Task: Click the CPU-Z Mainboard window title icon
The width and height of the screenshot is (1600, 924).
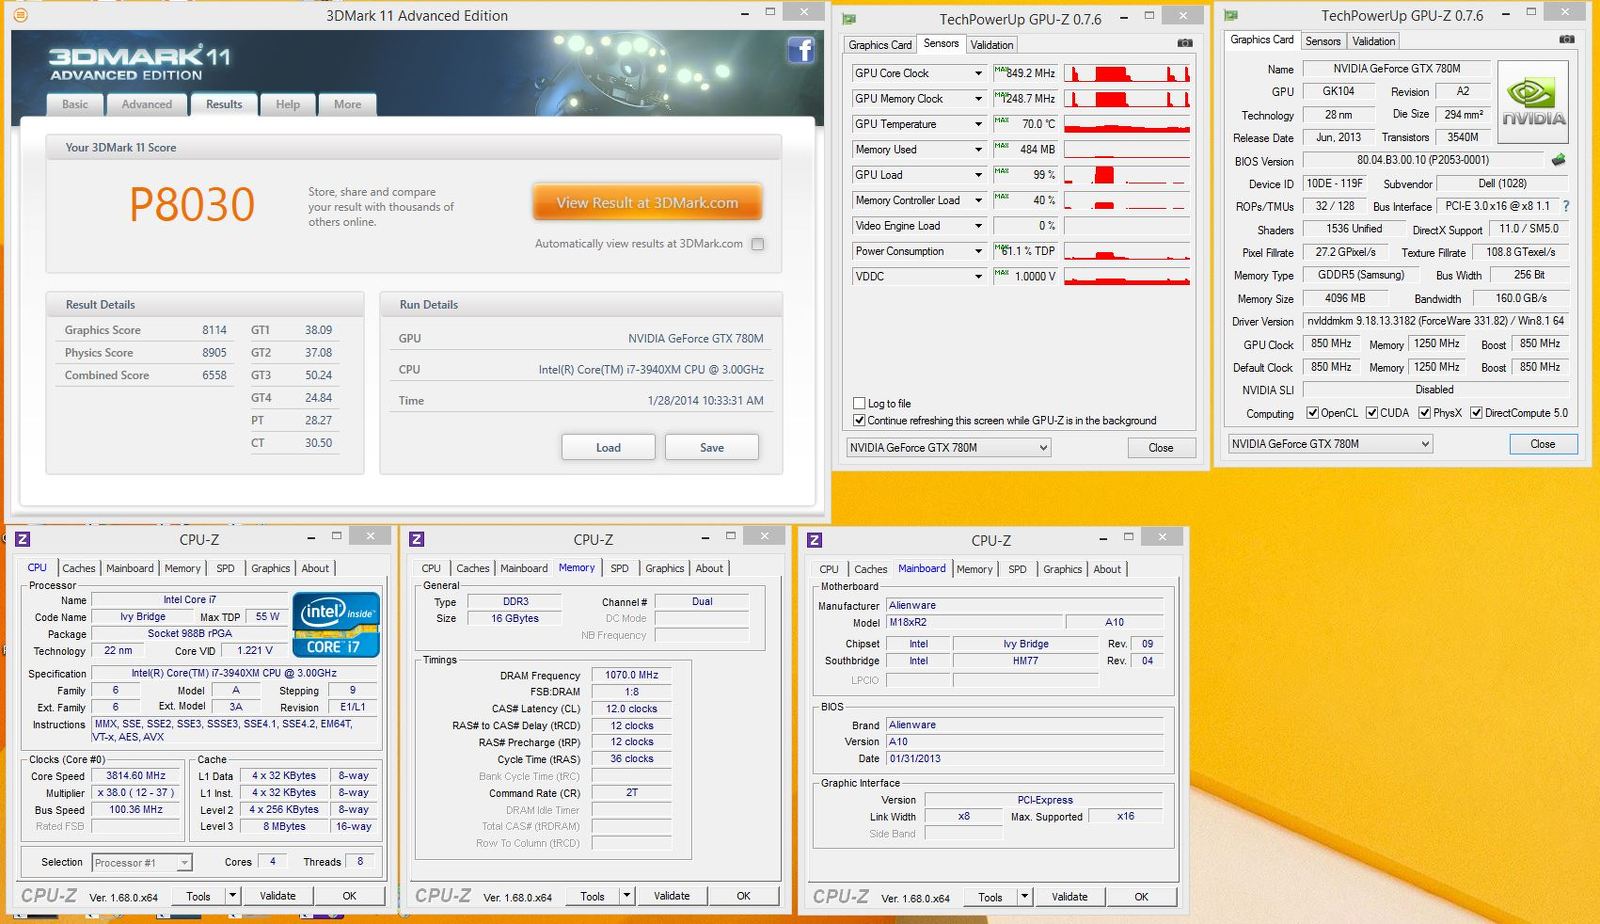Action: tap(815, 540)
